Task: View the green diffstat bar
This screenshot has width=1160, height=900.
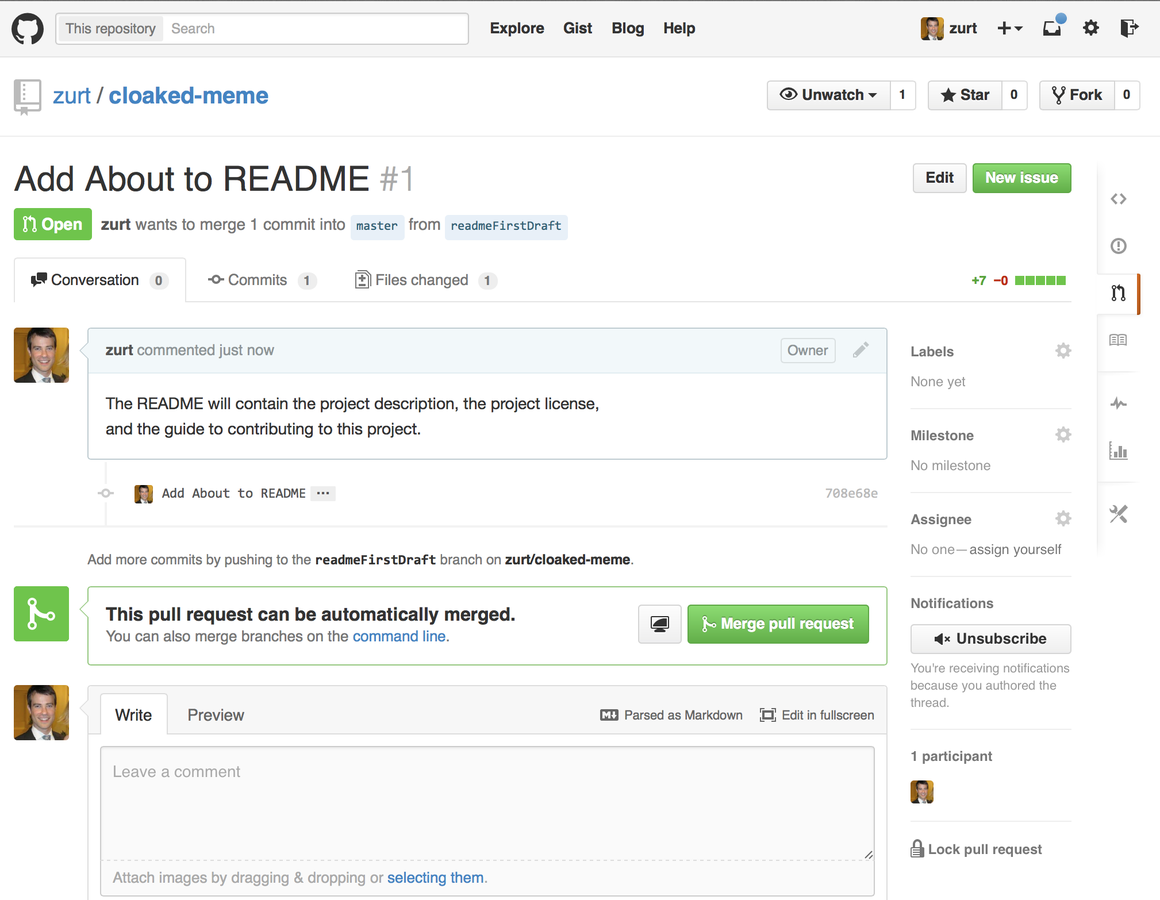Action: [x=1040, y=280]
